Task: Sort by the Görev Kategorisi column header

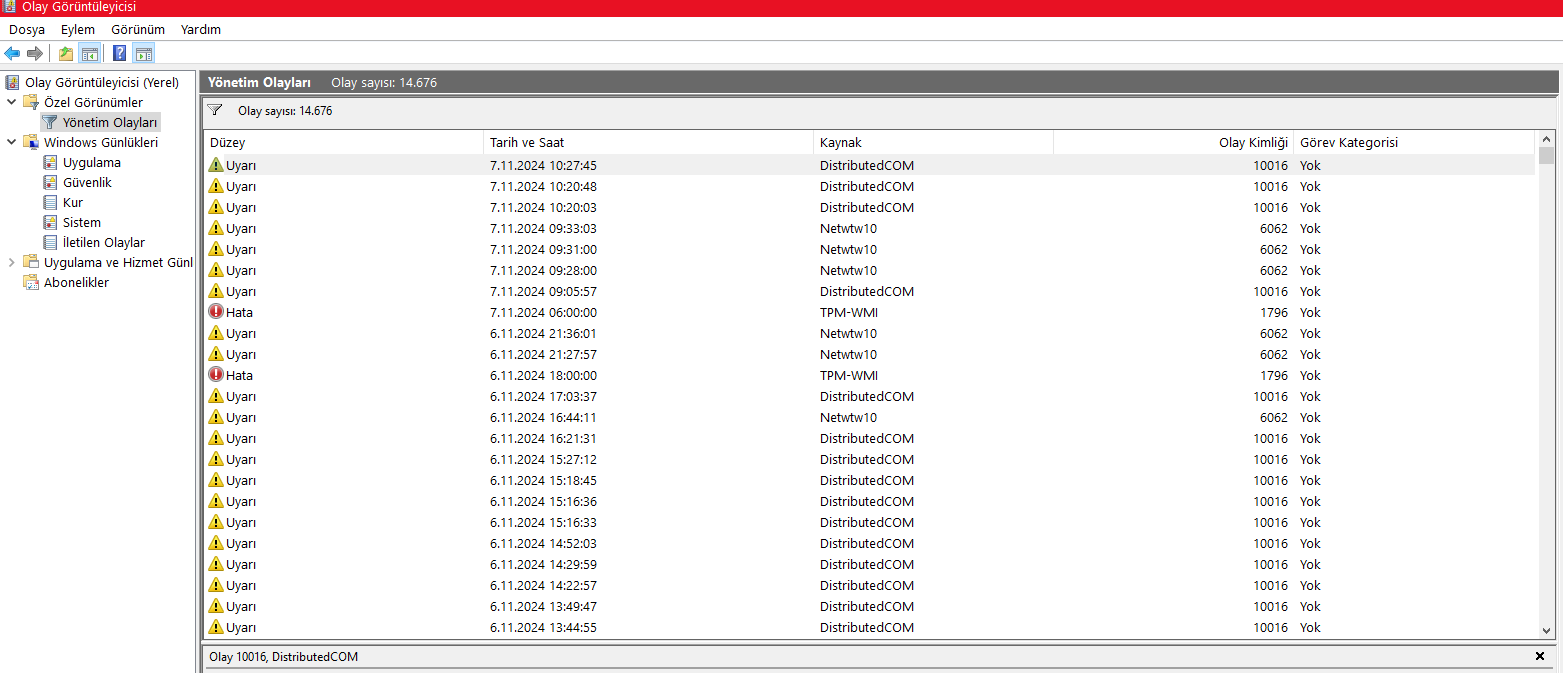Action: [1414, 142]
